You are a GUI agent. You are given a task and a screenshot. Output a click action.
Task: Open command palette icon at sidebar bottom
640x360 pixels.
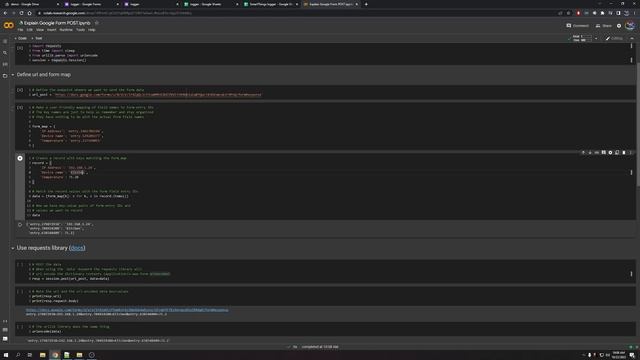[5, 330]
